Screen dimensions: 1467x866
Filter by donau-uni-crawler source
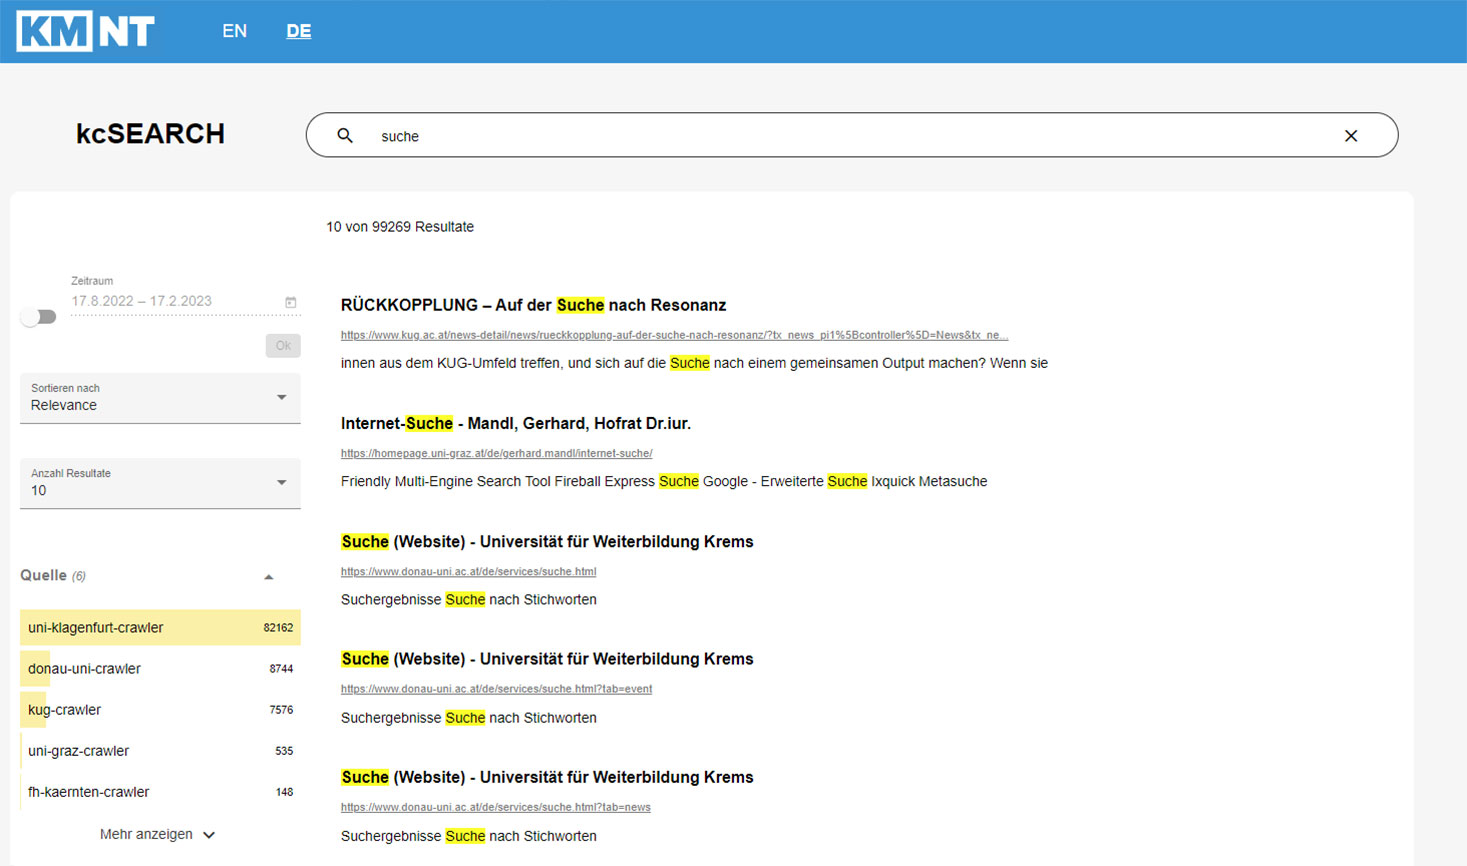tap(160, 669)
